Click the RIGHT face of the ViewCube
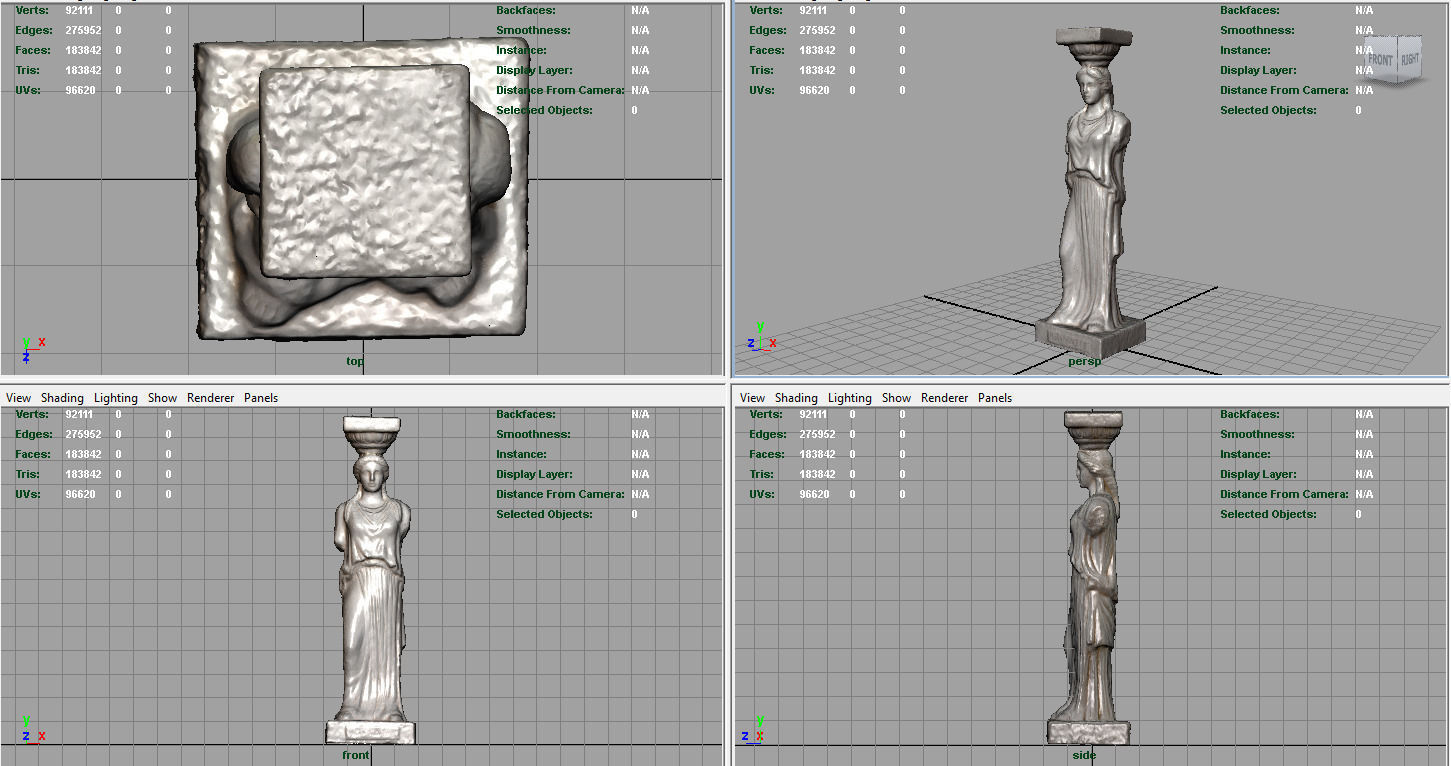1451x766 pixels. pyautogui.click(x=1409, y=59)
